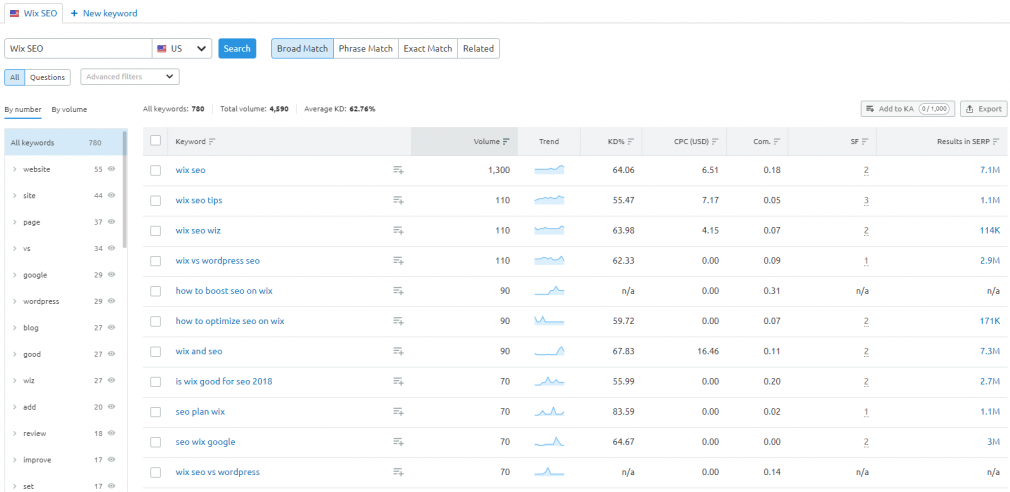Sort by SF column sort icon
Screen dimensions: 1010x492
point(865,142)
